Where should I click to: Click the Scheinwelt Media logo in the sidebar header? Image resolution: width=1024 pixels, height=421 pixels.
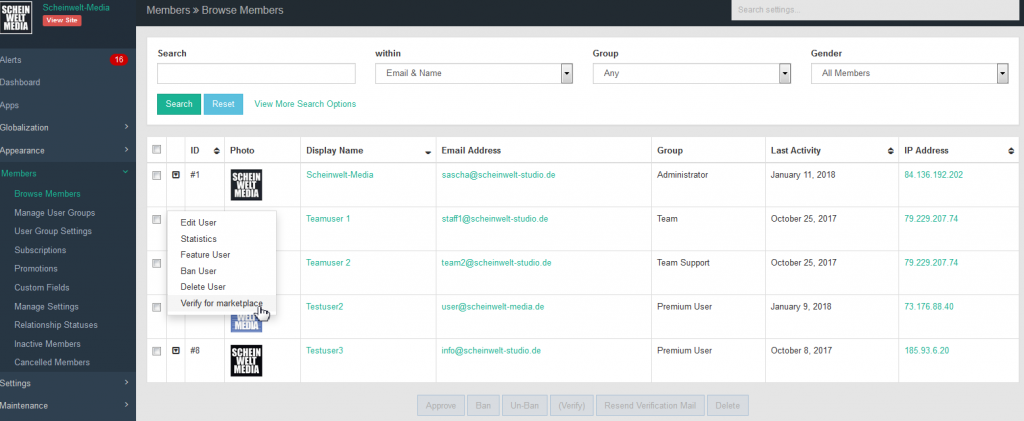click(x=17, y=17)
